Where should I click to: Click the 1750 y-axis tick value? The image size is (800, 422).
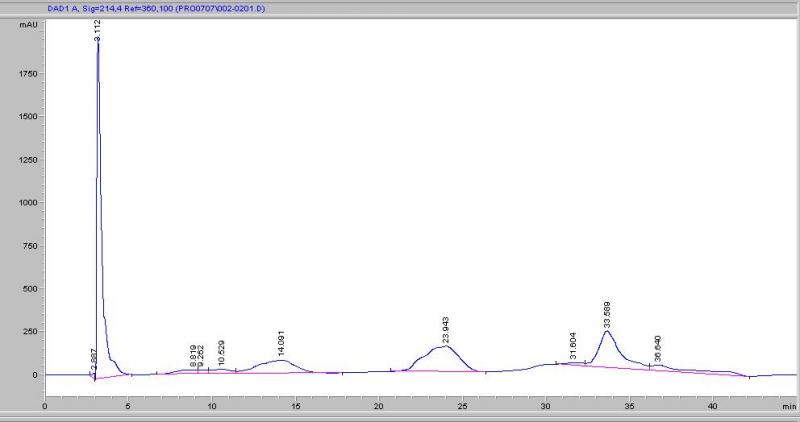pos(29,73)
